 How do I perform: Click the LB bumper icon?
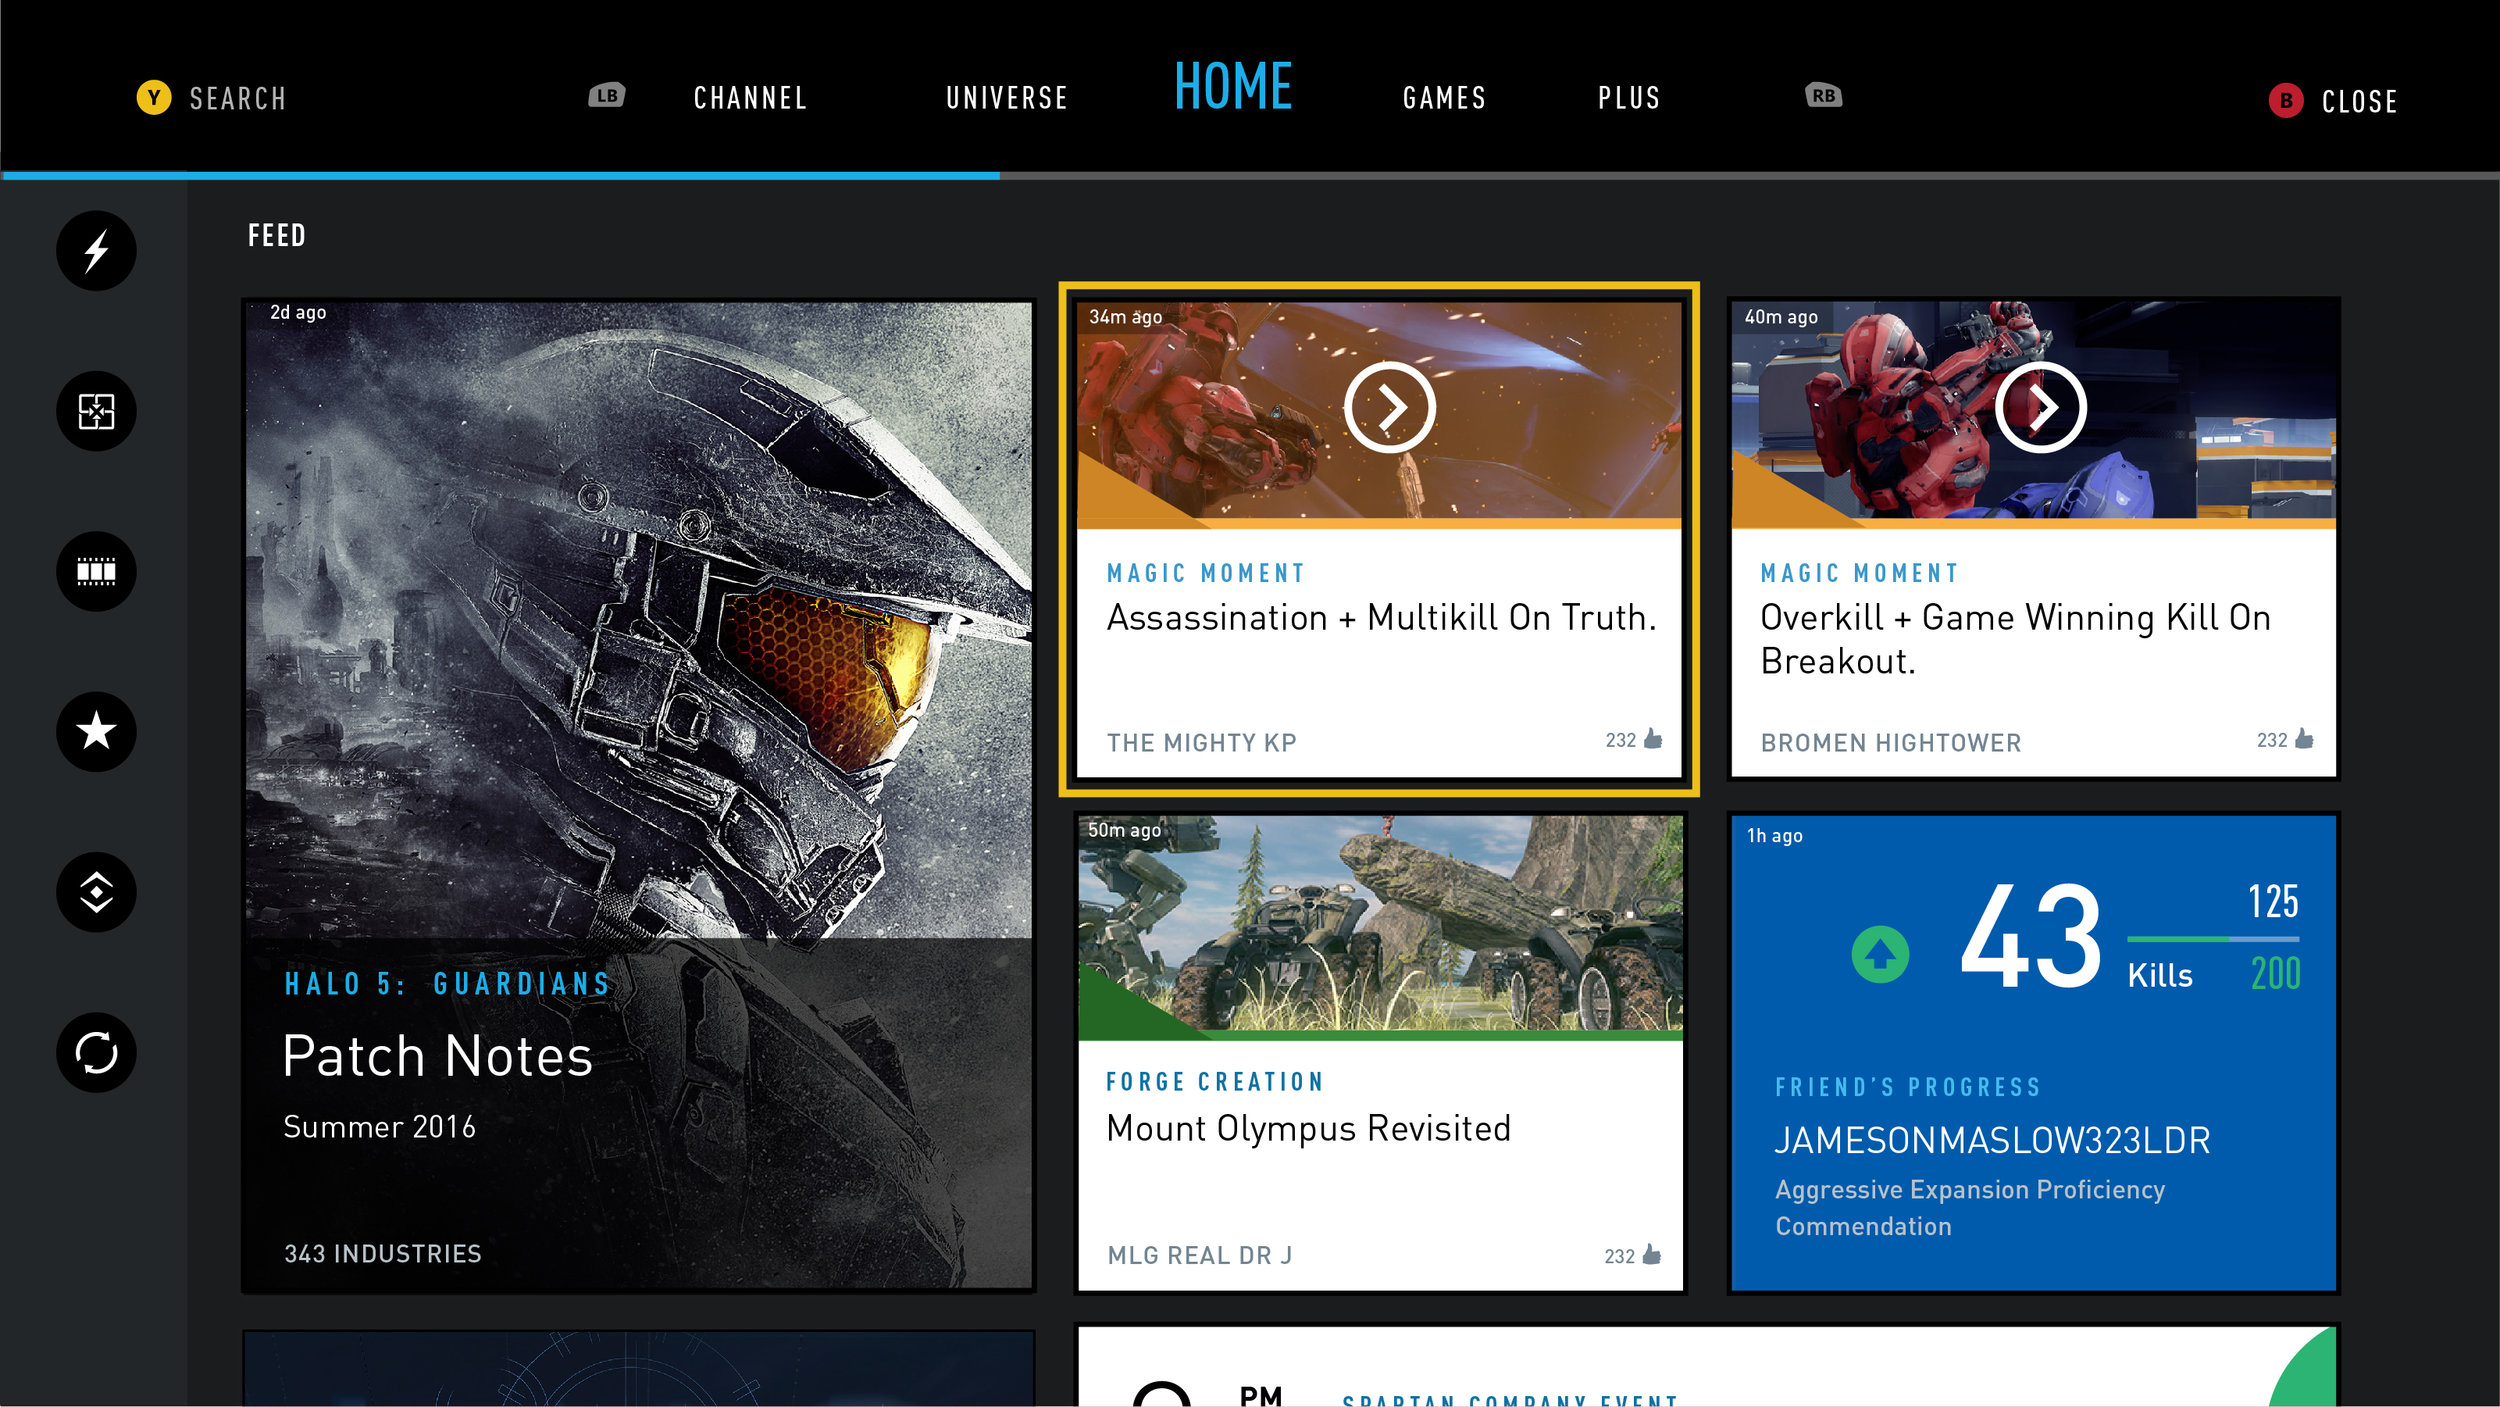tap(607, 95)
